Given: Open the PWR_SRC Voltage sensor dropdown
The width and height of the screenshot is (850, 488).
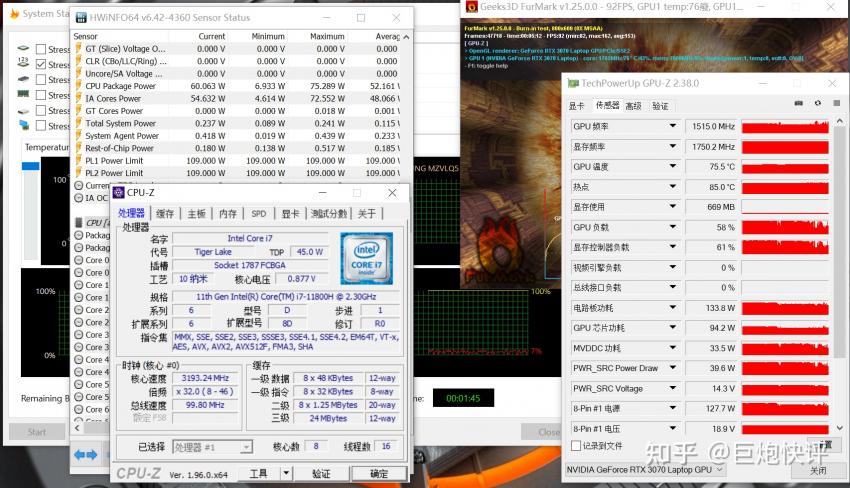Looking at the screenshot, I should 673,388.
